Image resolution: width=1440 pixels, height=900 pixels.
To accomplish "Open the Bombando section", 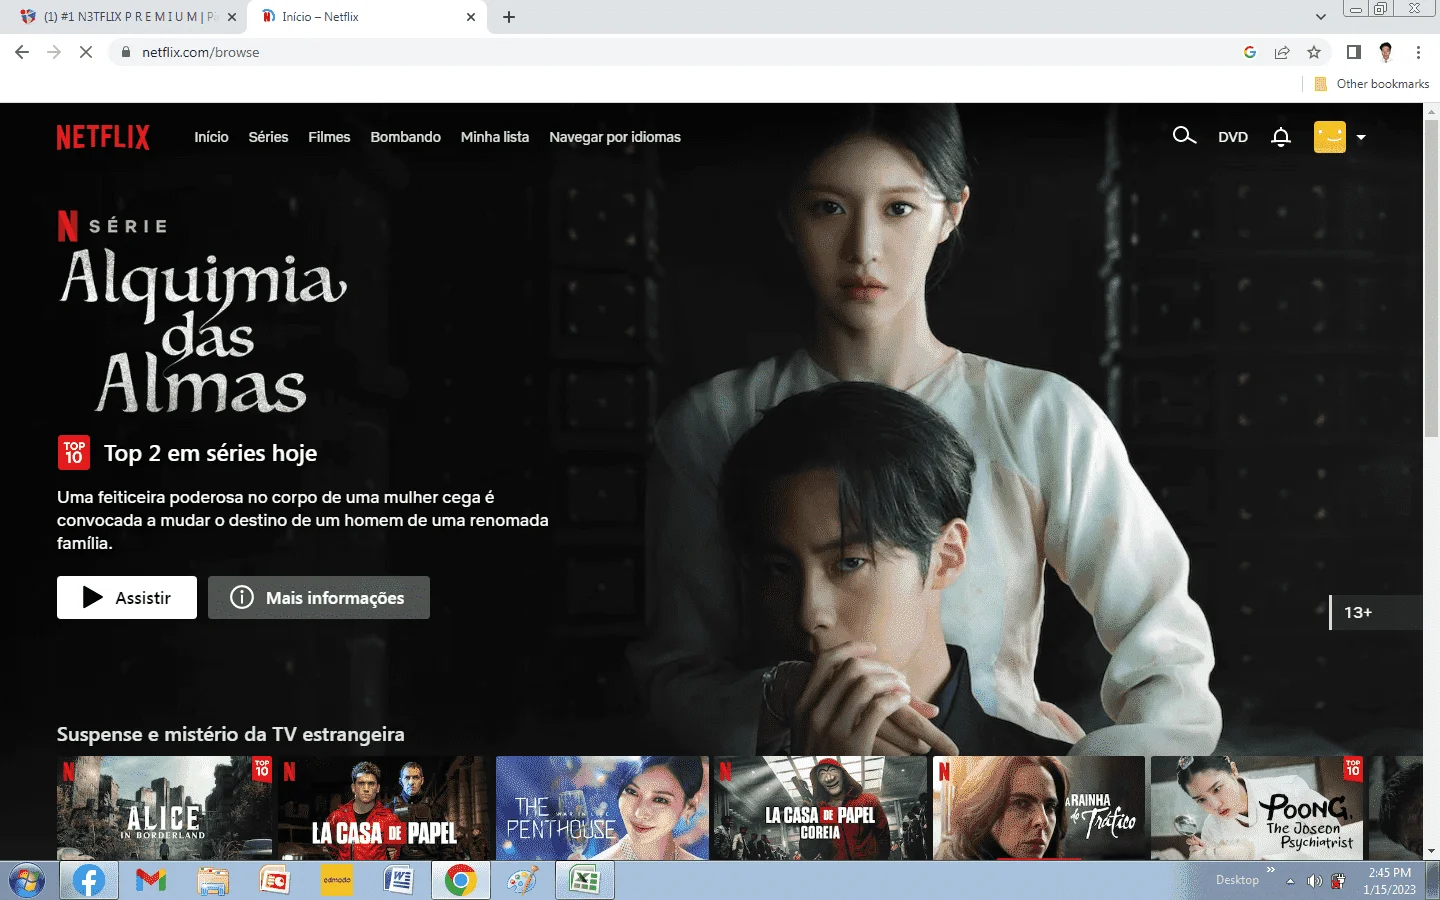I will [405, 137].
